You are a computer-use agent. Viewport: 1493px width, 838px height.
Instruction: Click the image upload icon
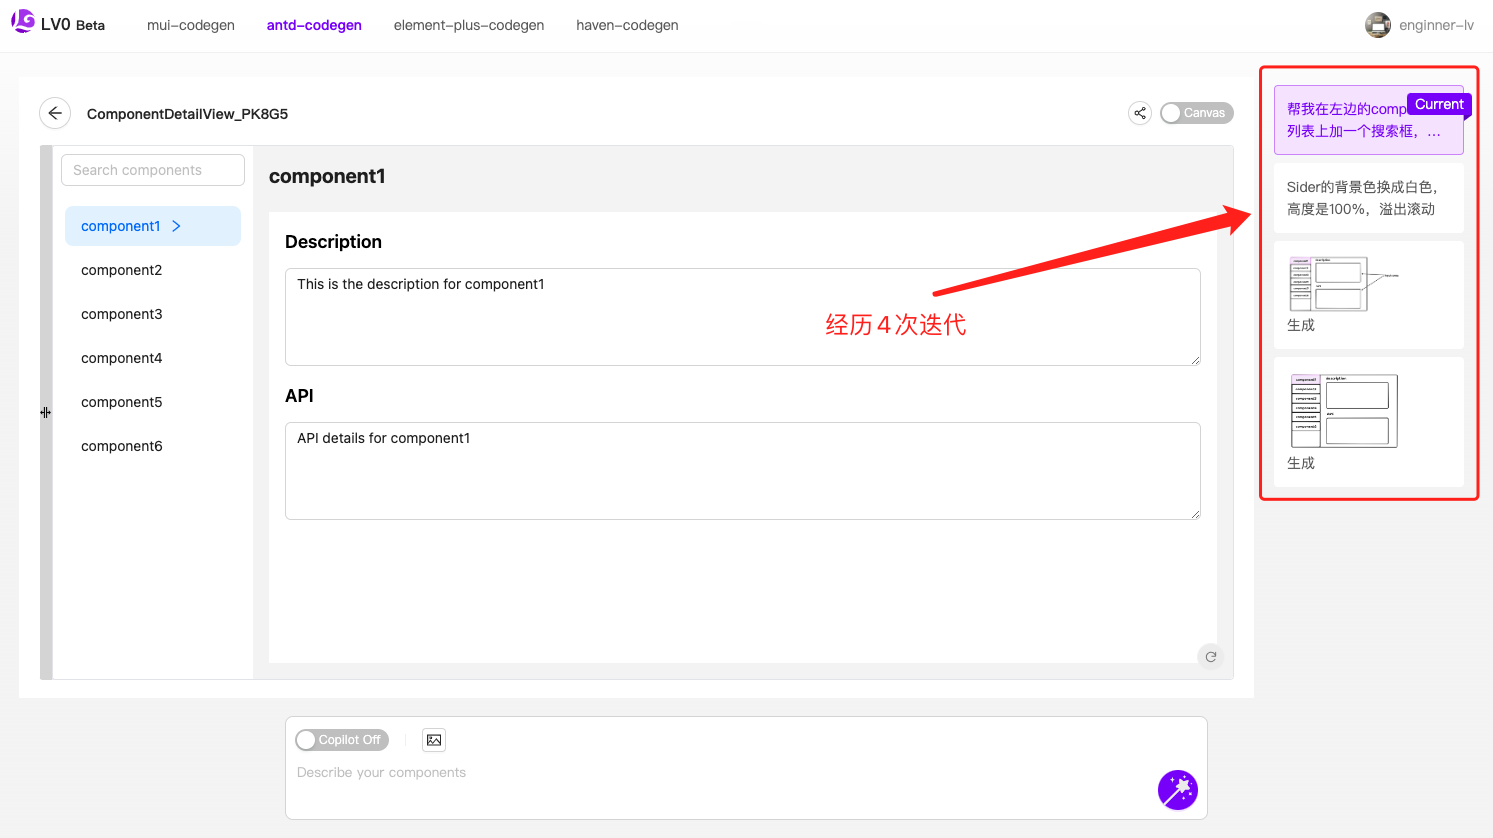(x=434, y=740)
